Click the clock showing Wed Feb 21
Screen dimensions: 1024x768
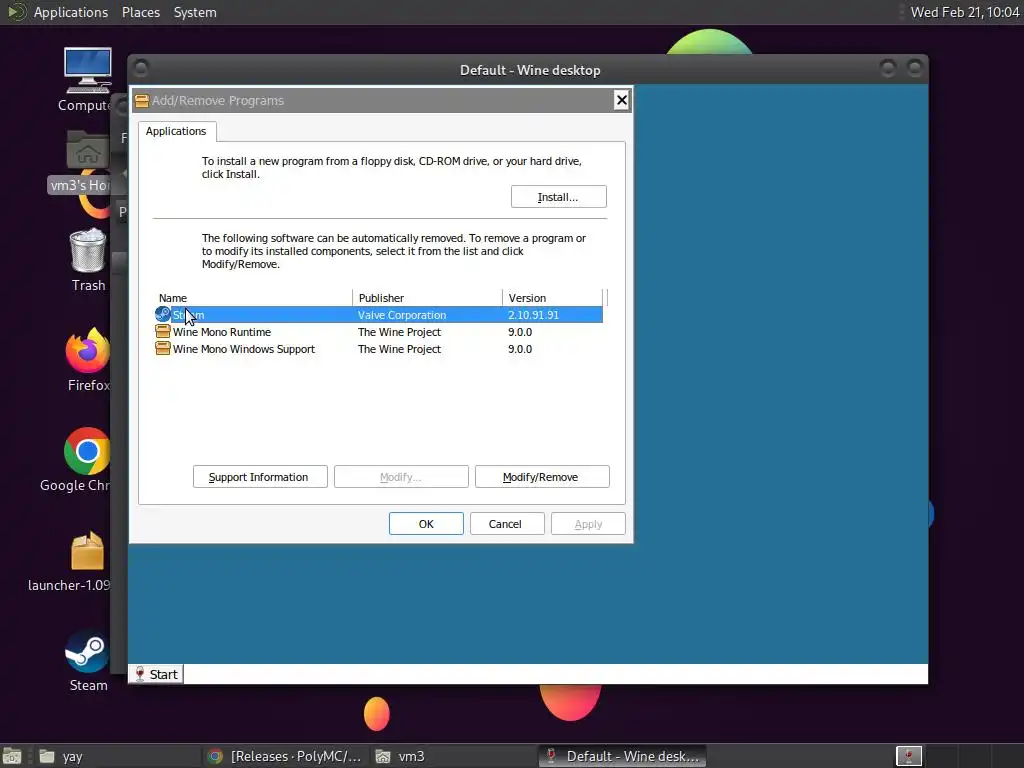coord(965,12)
